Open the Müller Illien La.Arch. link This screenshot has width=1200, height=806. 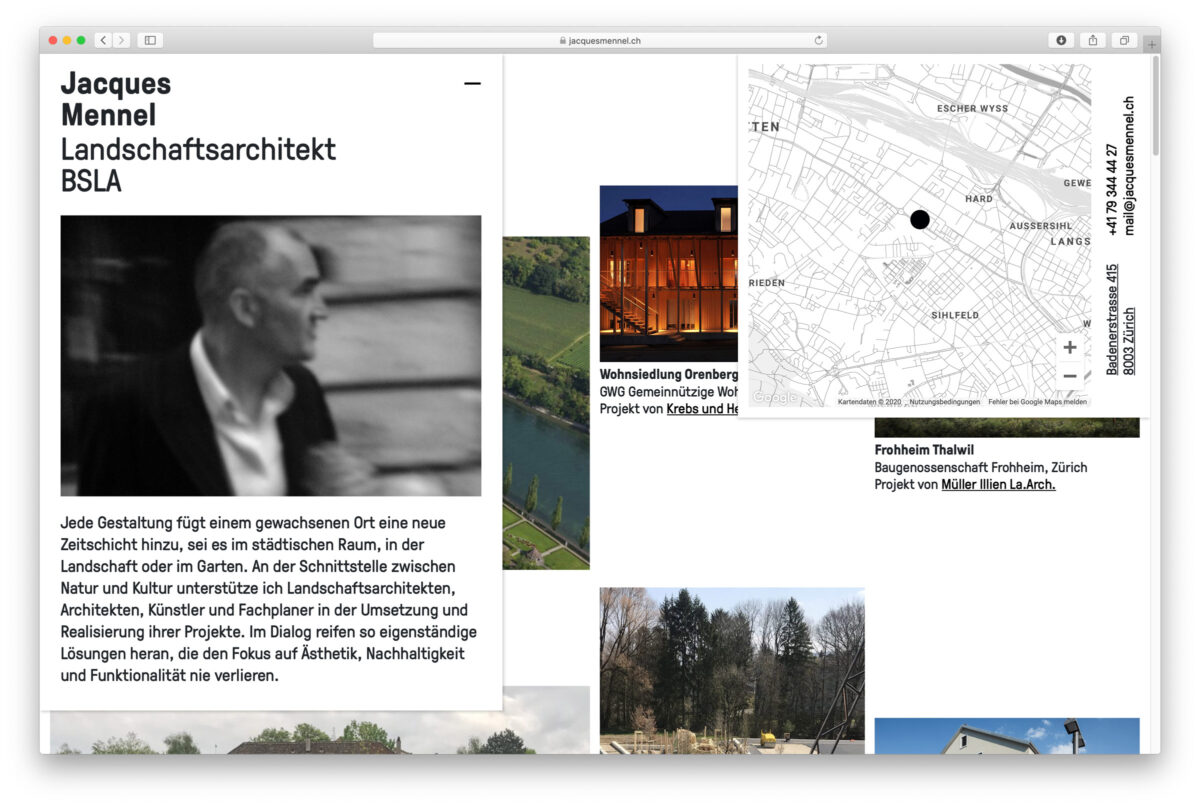coord(998,485)
